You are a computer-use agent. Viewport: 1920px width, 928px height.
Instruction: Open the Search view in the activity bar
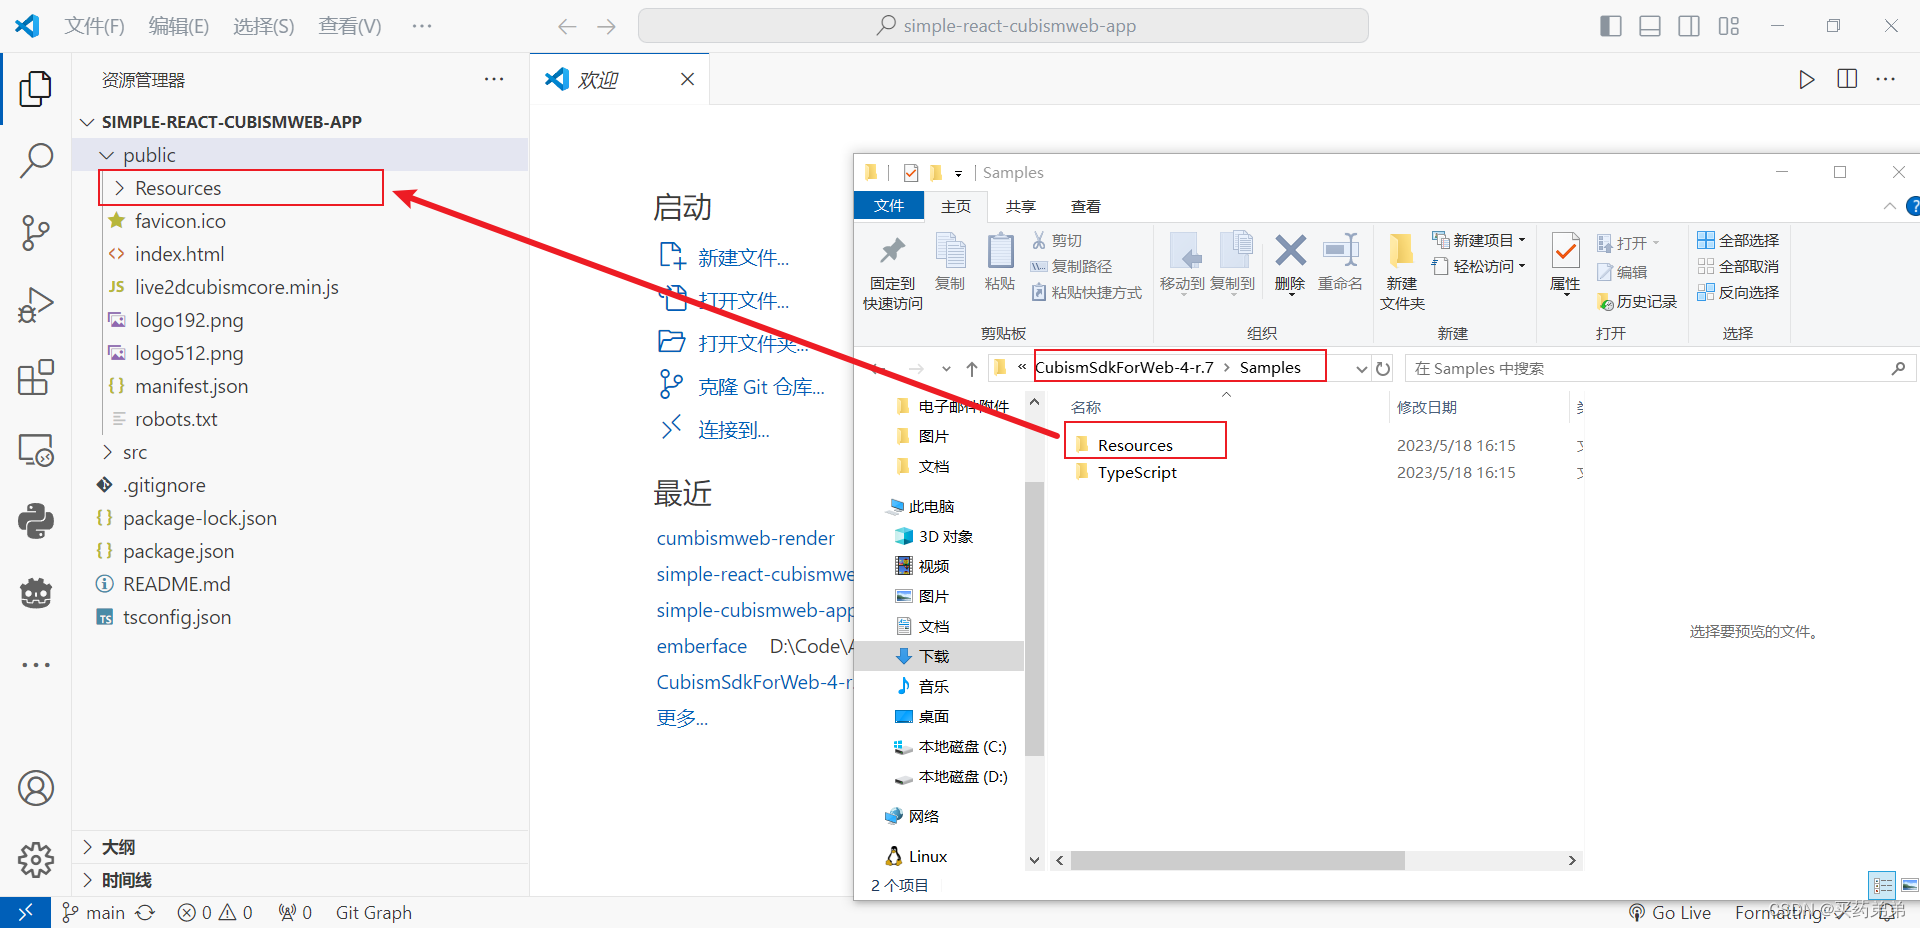click(x=36, y=160)
